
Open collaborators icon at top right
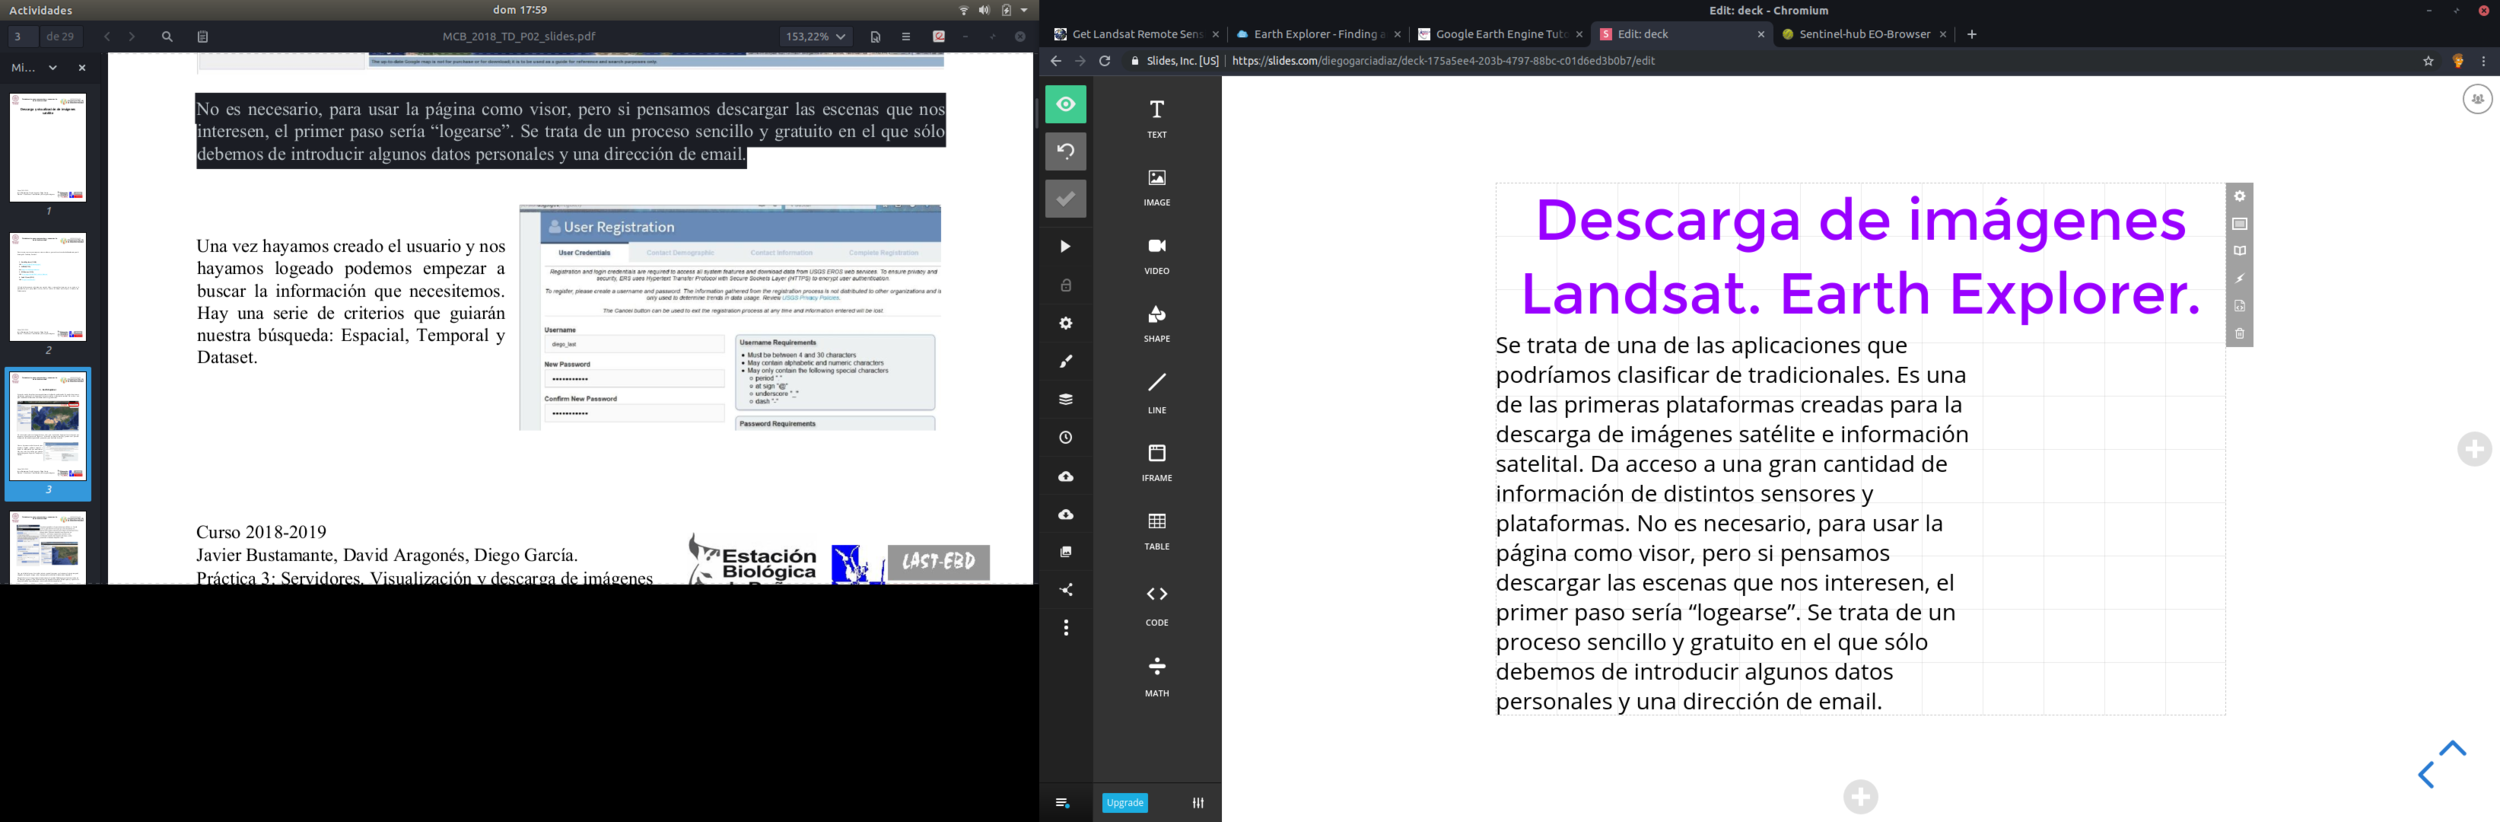click(2477, 99)
